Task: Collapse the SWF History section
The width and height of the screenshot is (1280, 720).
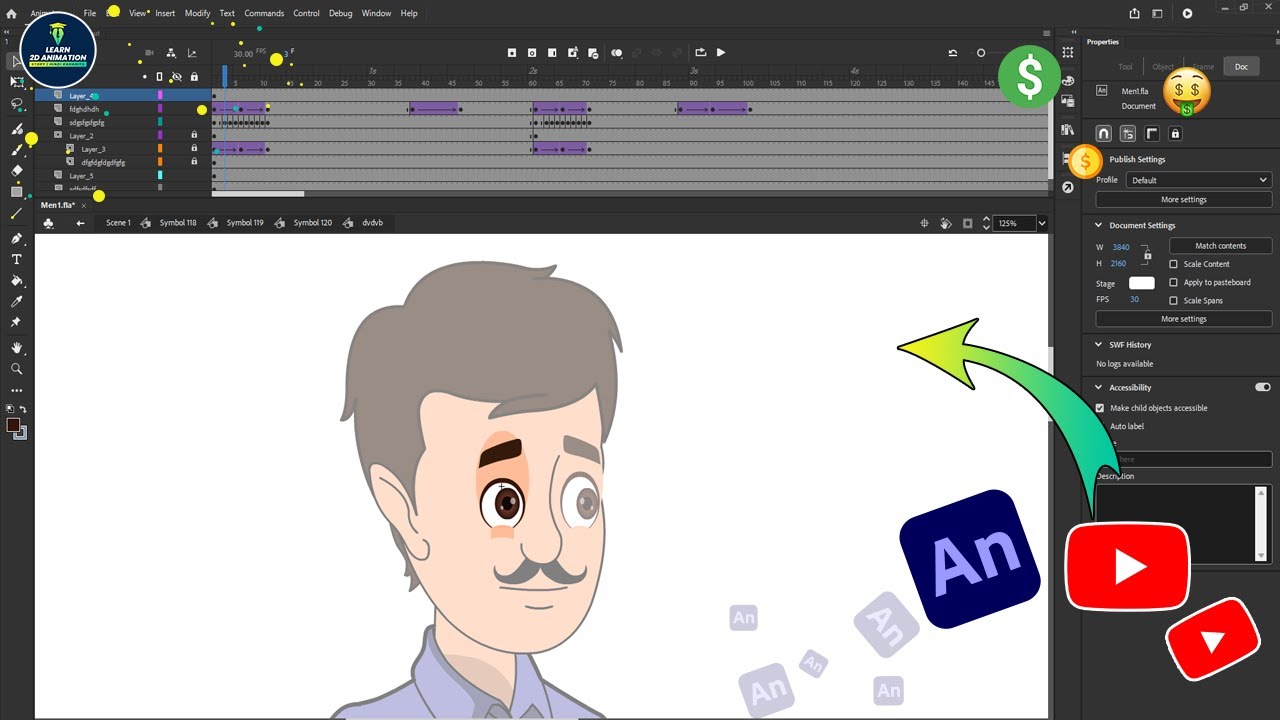Action: [x=1099, y=345]
